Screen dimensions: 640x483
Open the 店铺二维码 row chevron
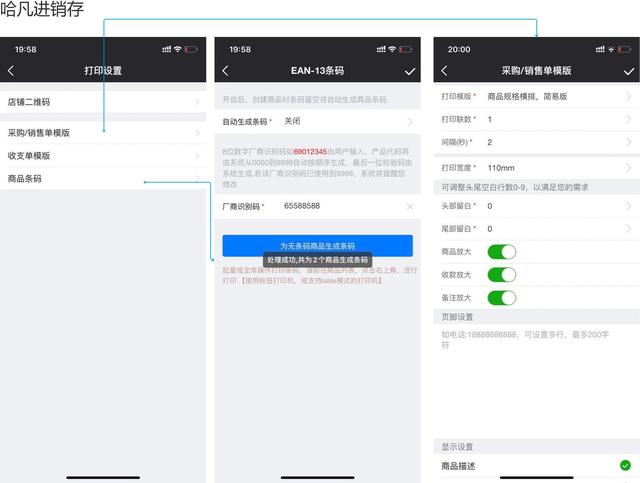[197, 102]
